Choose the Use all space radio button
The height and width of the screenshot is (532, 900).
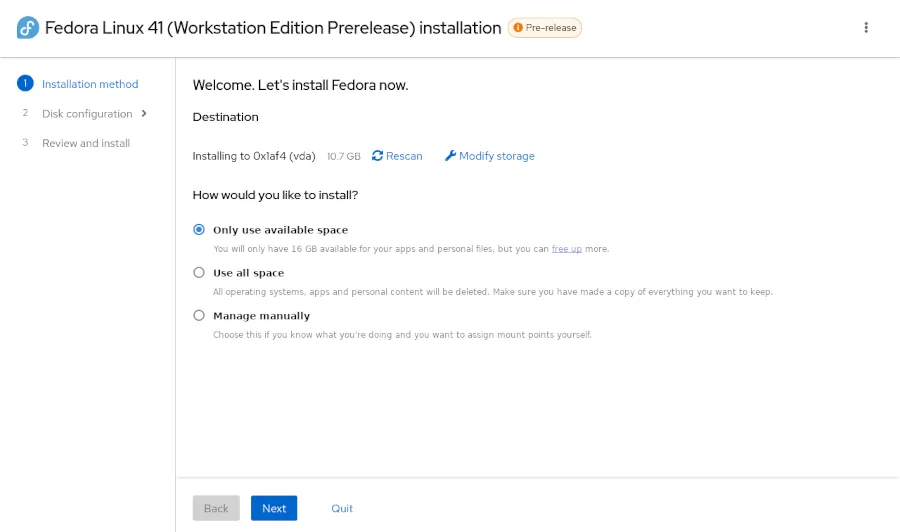tap(198, 273)
